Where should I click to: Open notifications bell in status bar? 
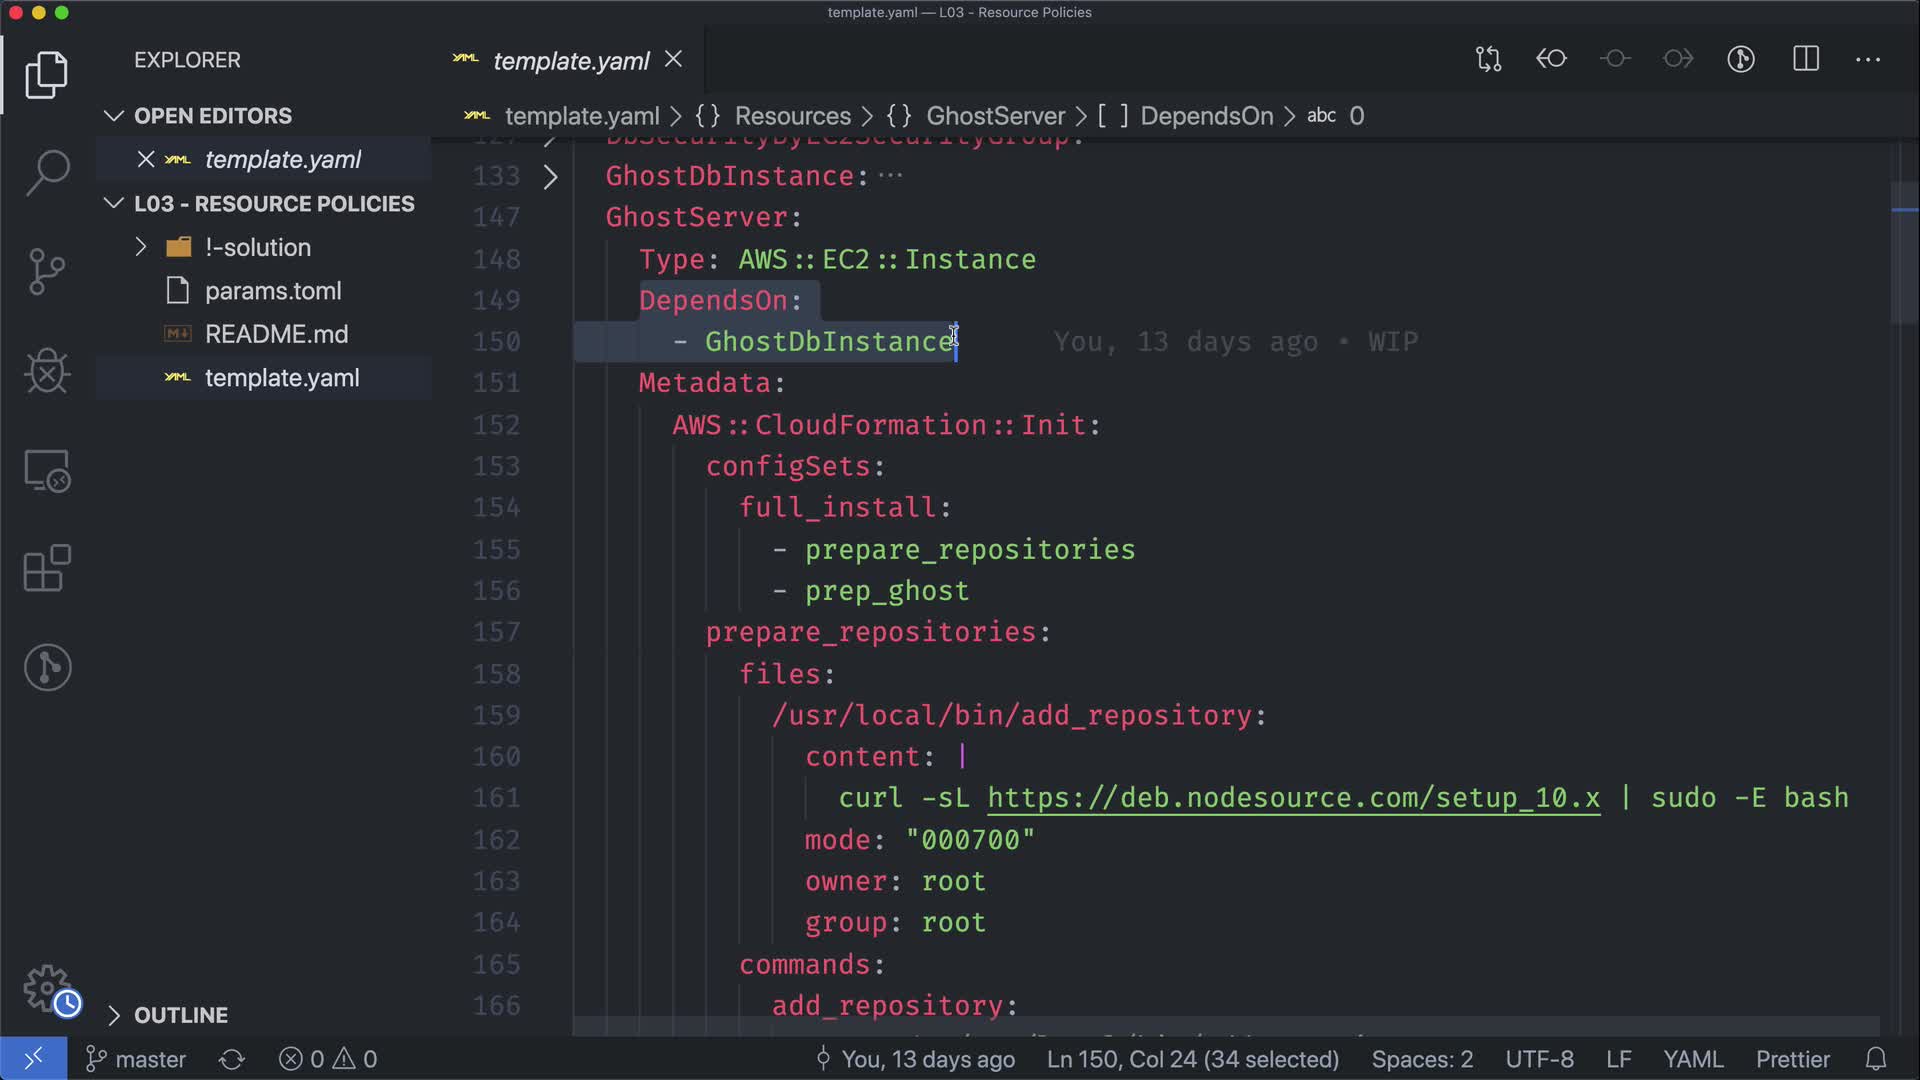pyautogui.click(x=1876, y=1059)
